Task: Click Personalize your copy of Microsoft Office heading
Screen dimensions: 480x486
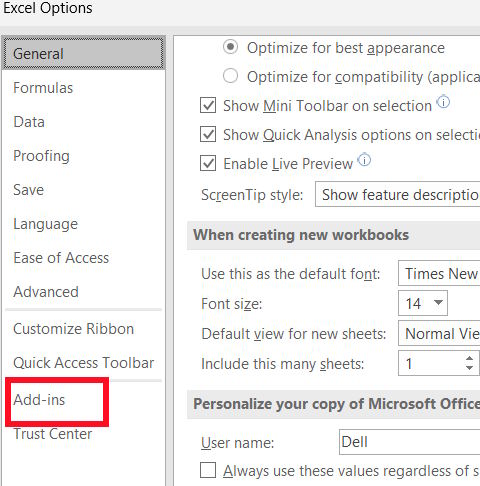Action: [337, 404]
